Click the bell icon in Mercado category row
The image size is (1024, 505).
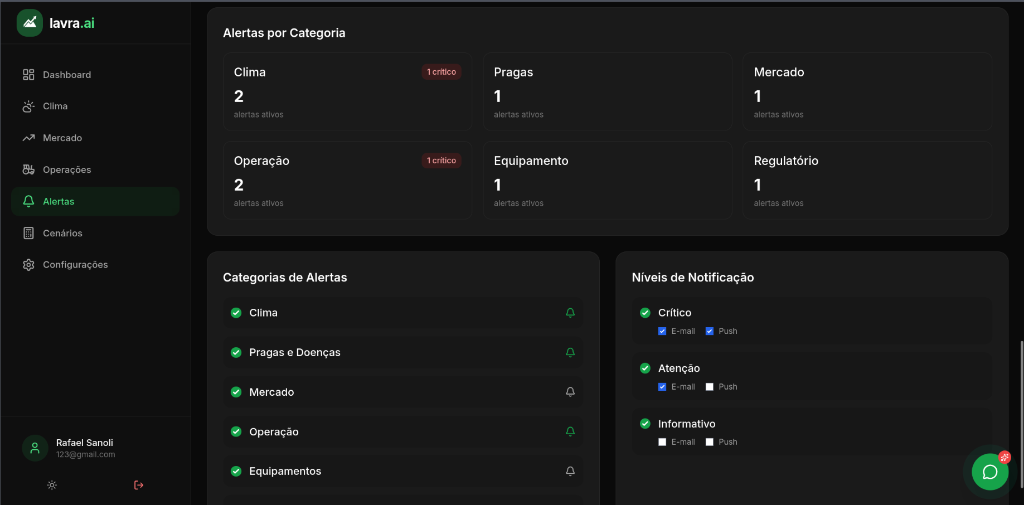(x=570, y=392)
